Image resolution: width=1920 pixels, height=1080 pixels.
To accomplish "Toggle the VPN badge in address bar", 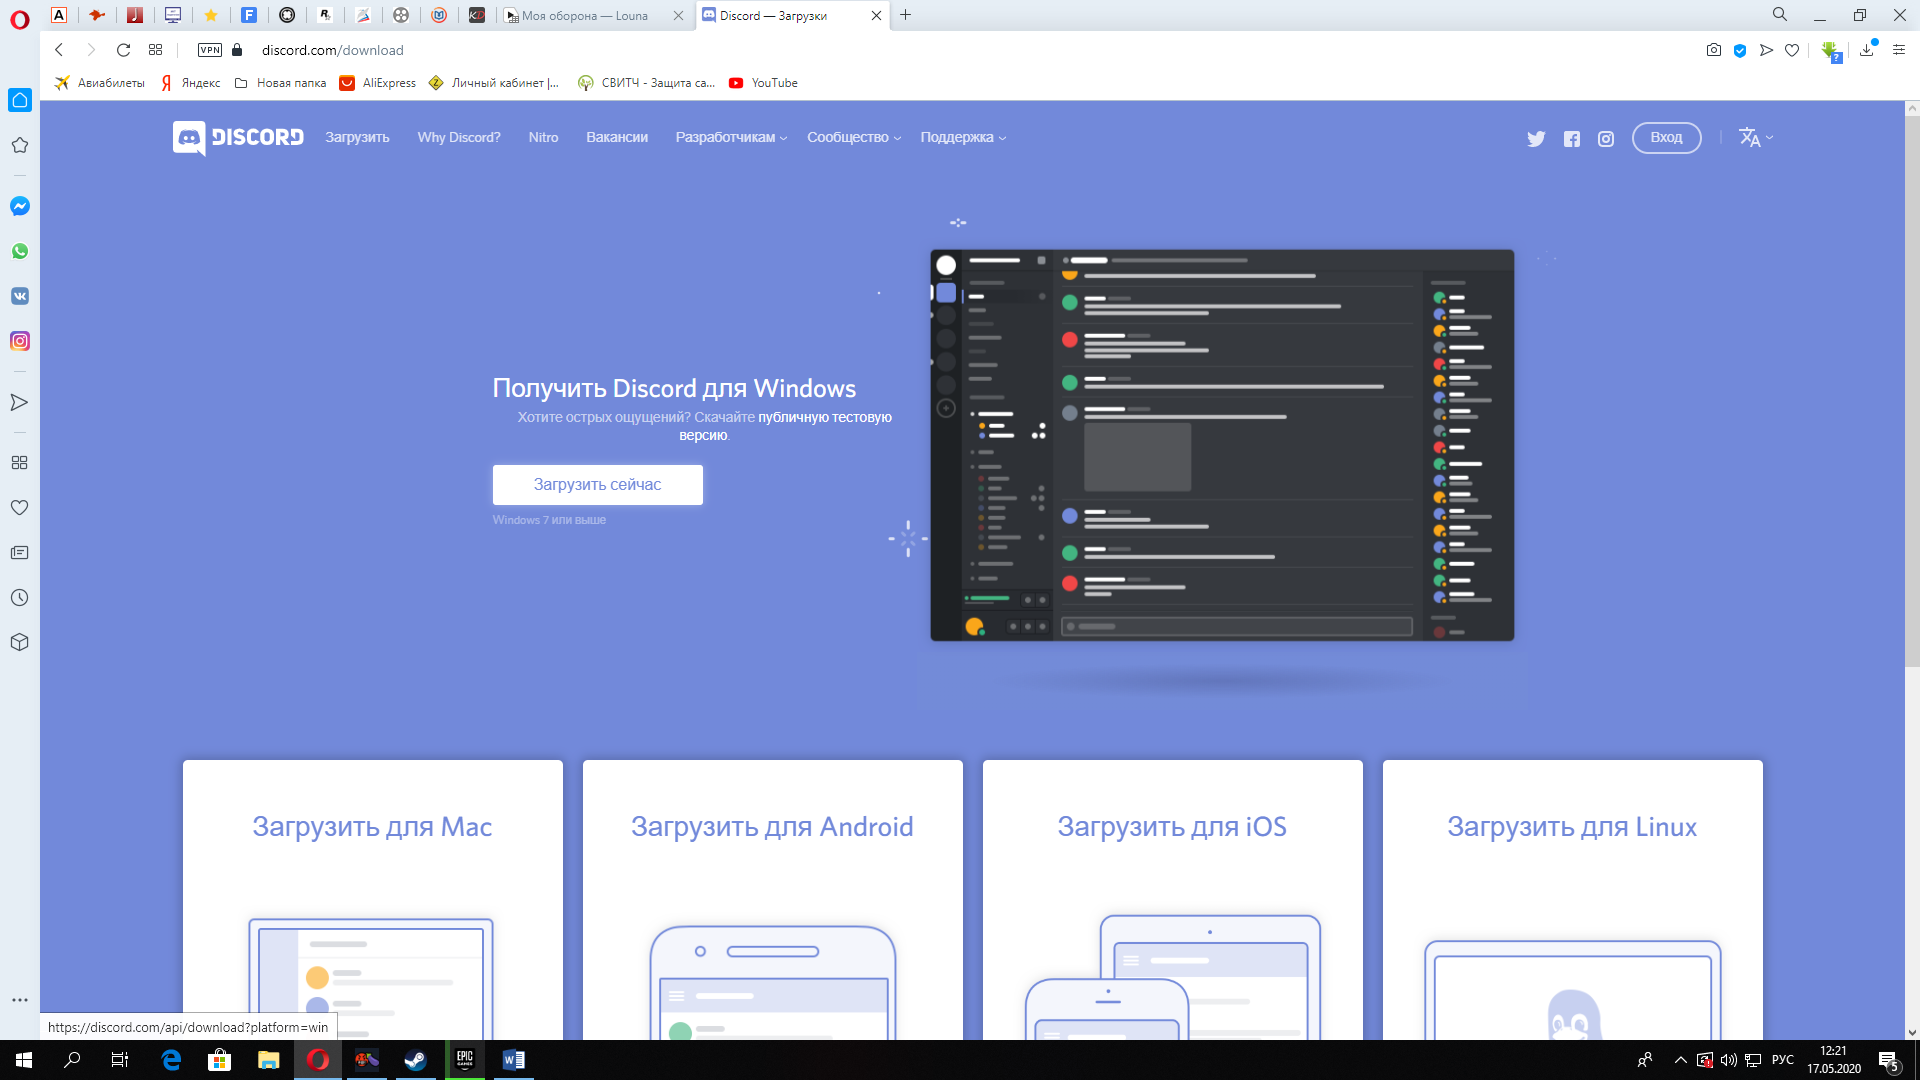I will click(x=209, y=50).
